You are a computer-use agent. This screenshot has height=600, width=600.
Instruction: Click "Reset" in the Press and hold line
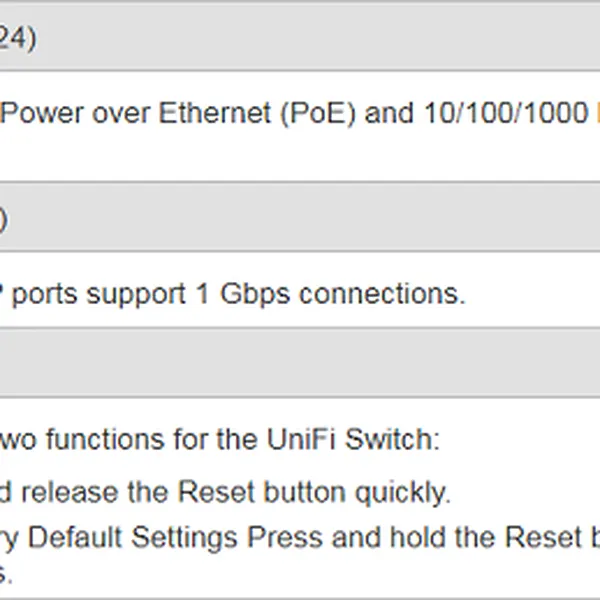pyautogui.click(x=541, y=539)
